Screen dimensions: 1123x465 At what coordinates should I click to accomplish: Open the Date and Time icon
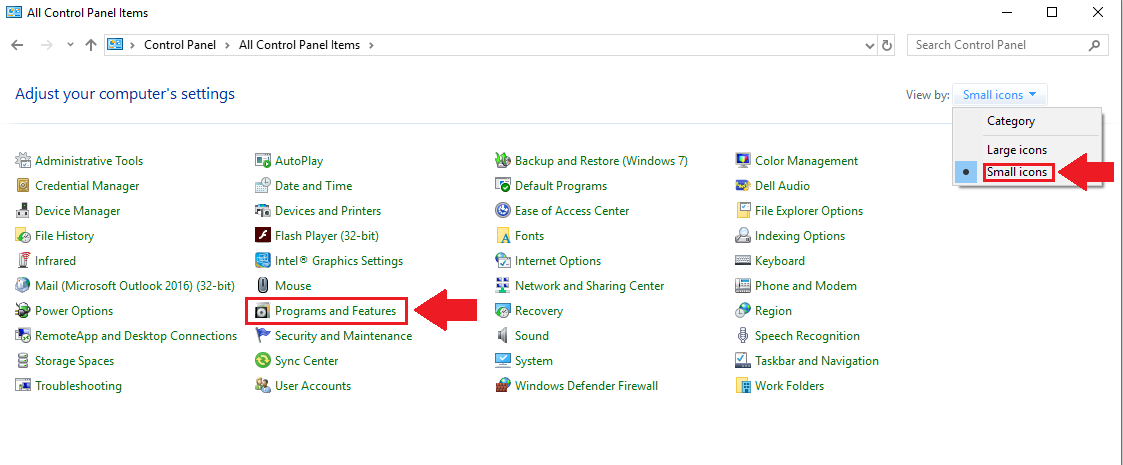coord(263,186)
